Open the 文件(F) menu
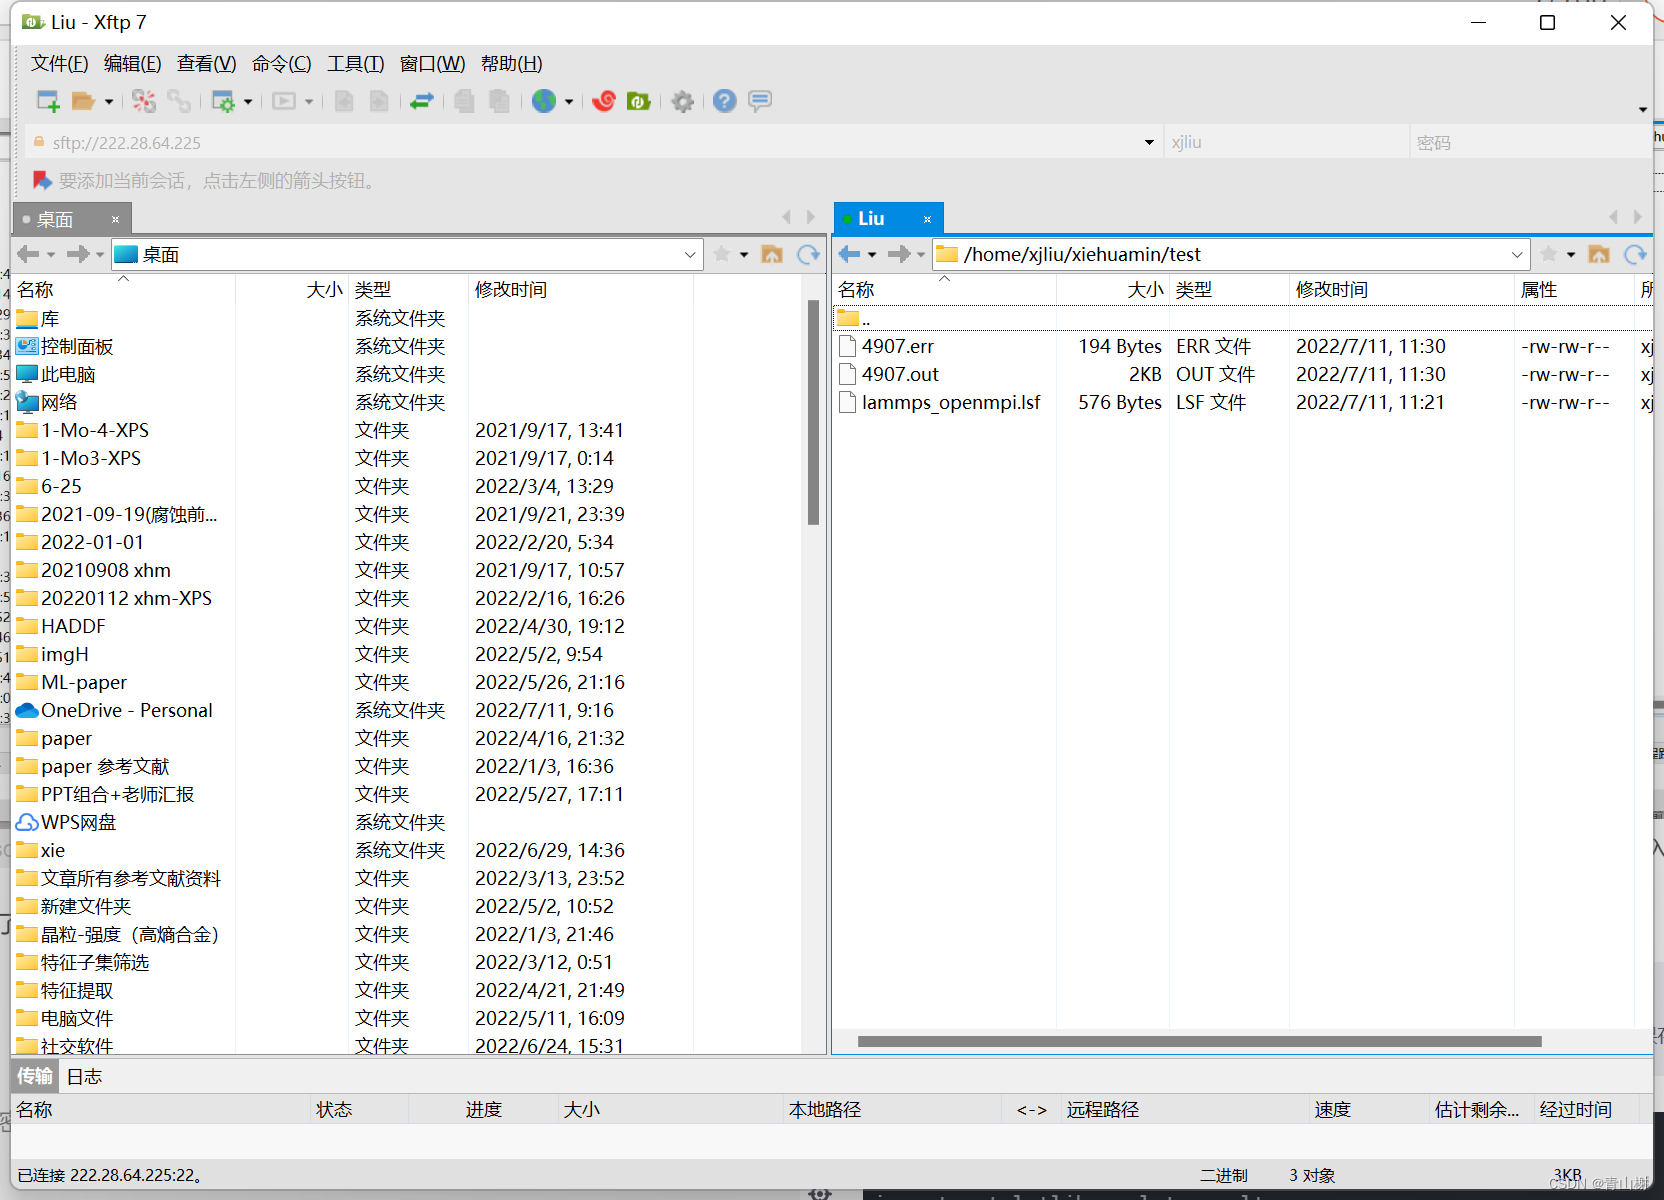The height and width of the screenshot is (1200, 1664). pyautogui.click(x=60, y=64)
